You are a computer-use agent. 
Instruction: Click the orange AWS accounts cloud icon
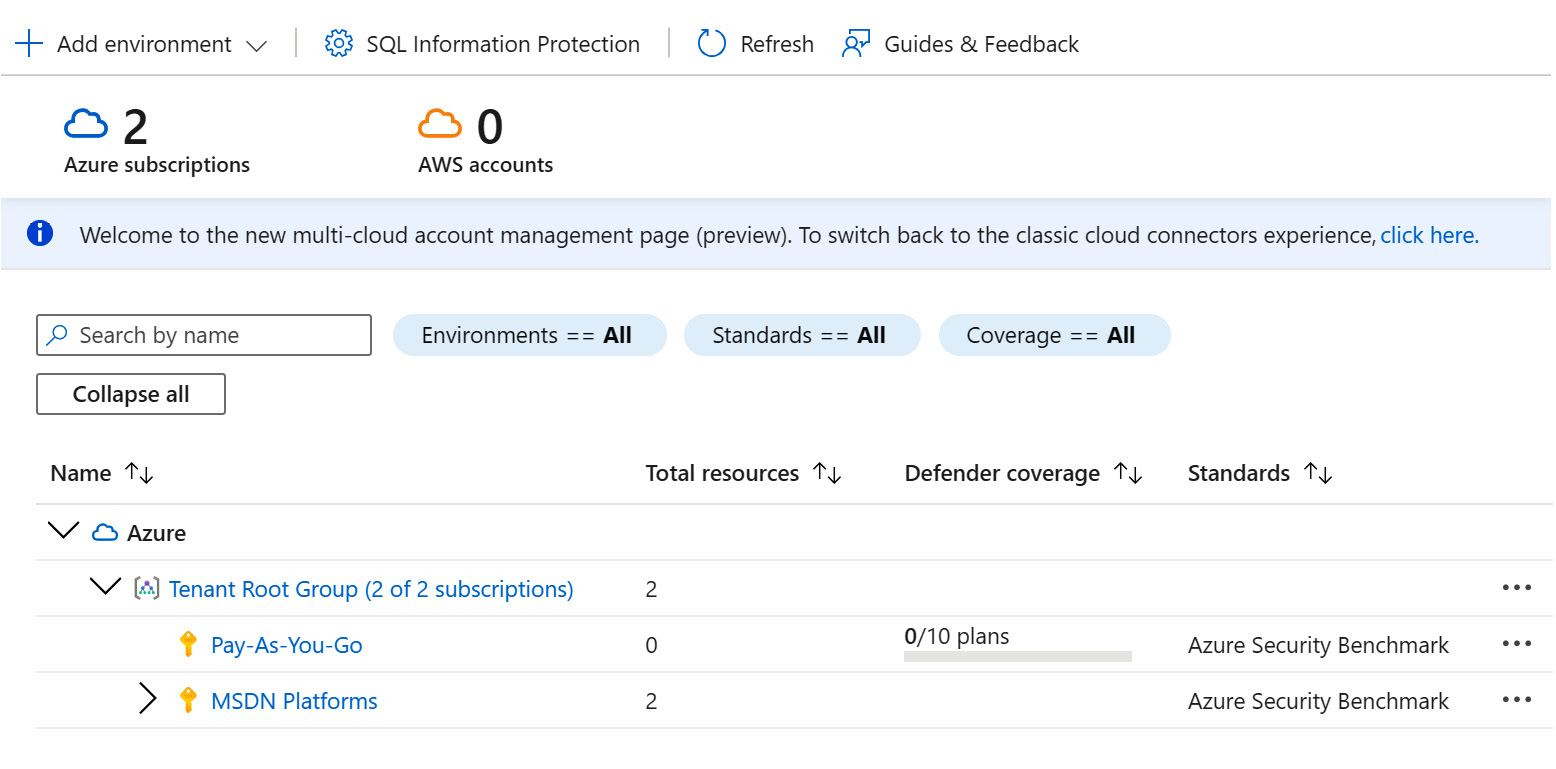pos(440,125)
